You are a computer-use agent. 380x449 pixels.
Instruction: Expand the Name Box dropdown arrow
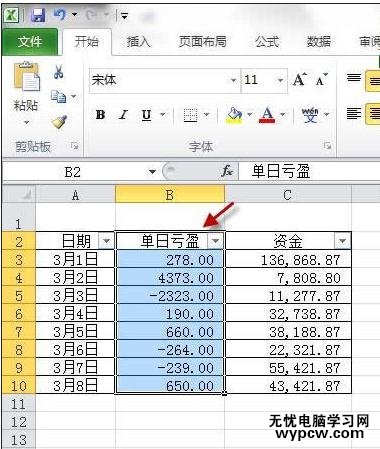tap(152, 172)
